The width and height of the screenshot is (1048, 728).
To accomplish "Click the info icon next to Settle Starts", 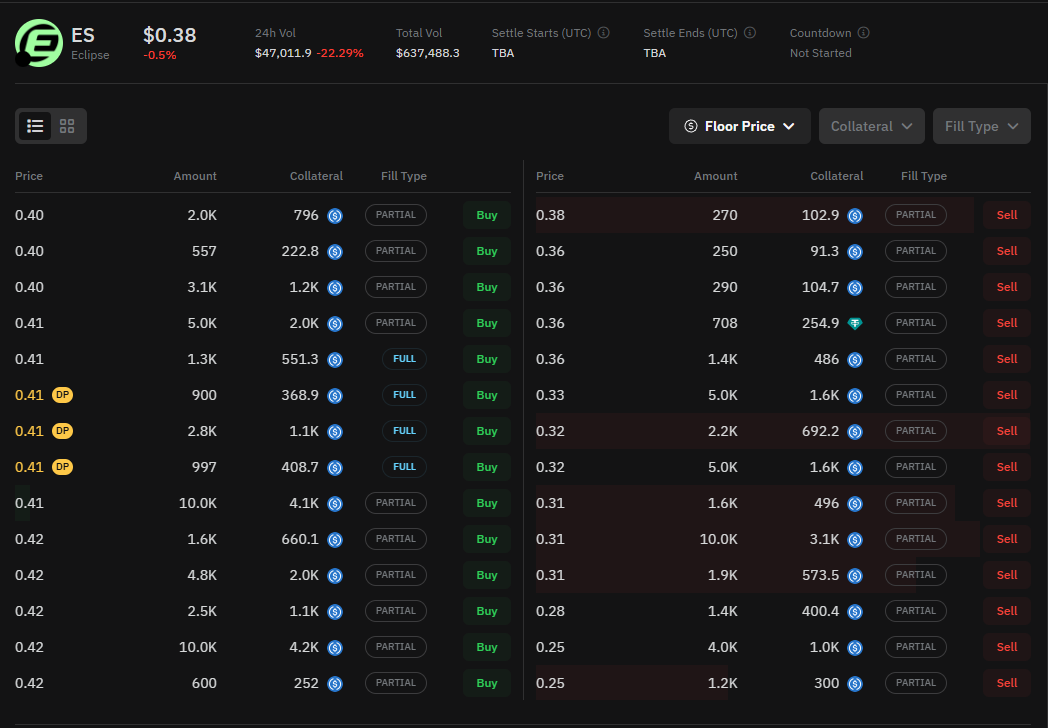I will click(x=603, y=32).
